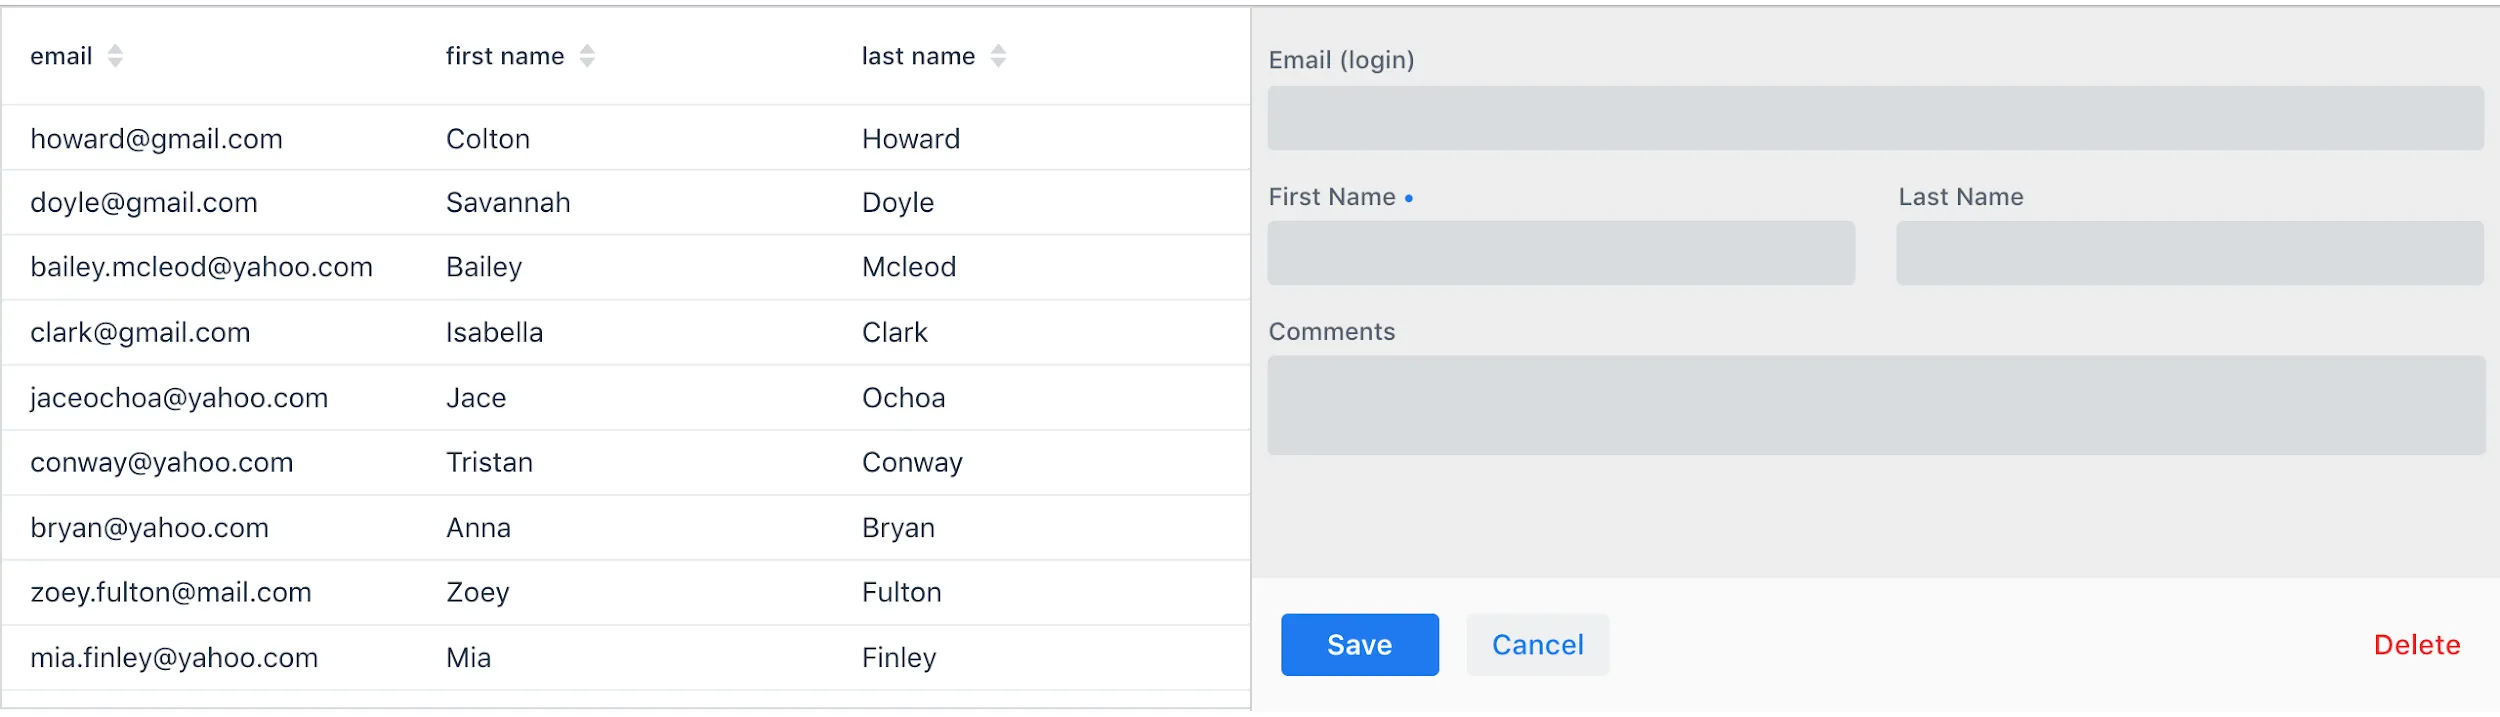Click the email column header
The image size is (2500, 717).
click(x=61, y=56)
